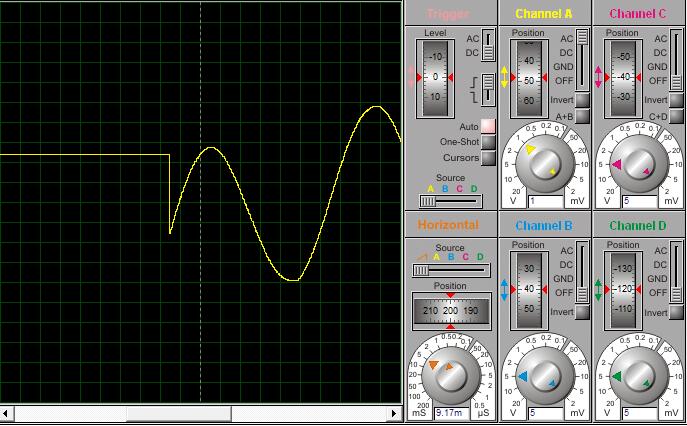
Task: Select the Trigger panel title
Action: coord(448,14)
